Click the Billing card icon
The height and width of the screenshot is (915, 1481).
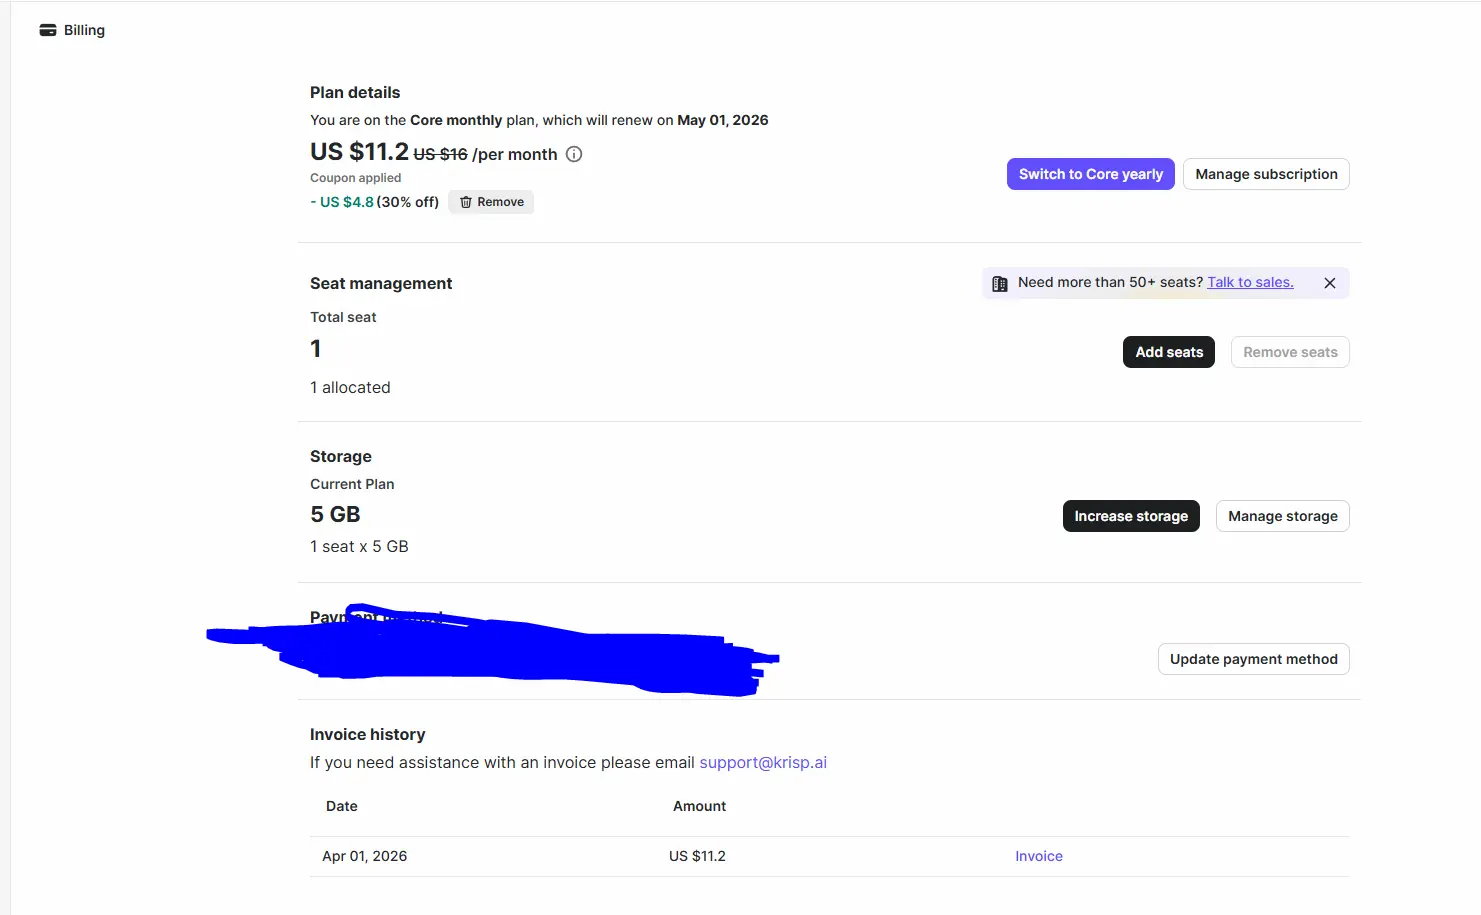tap(48, 30)
